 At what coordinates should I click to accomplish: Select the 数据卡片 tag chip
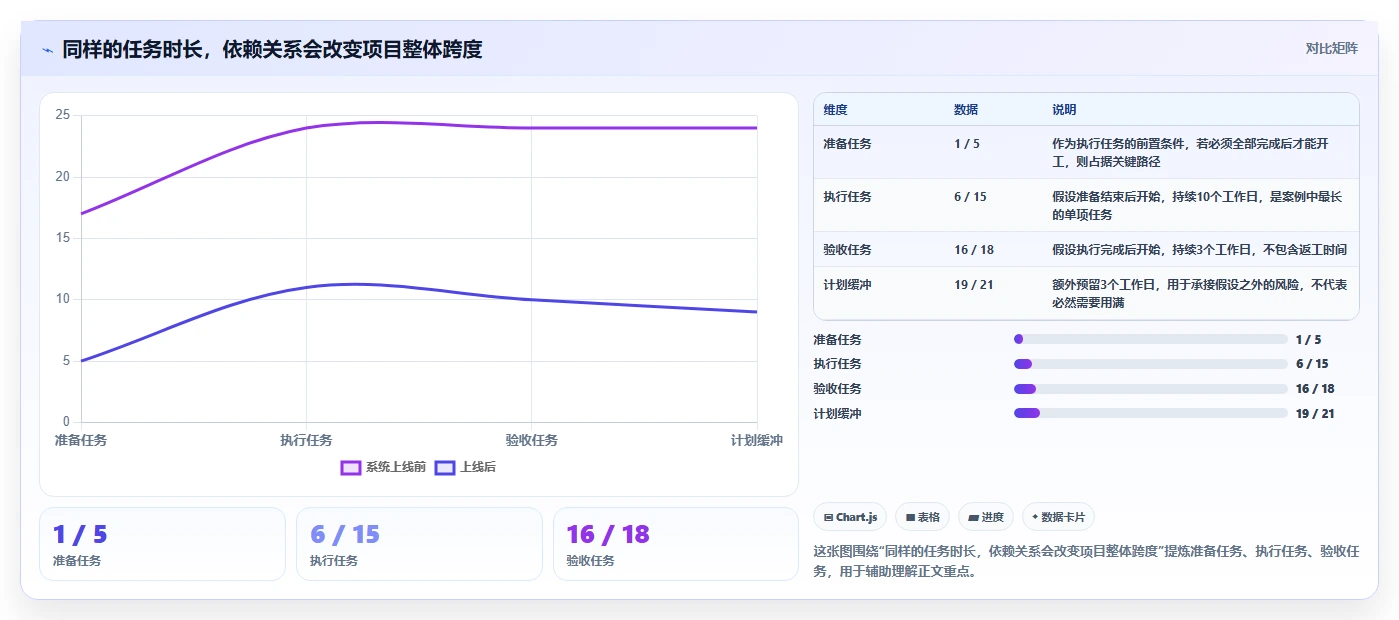tap(1058, 517)
